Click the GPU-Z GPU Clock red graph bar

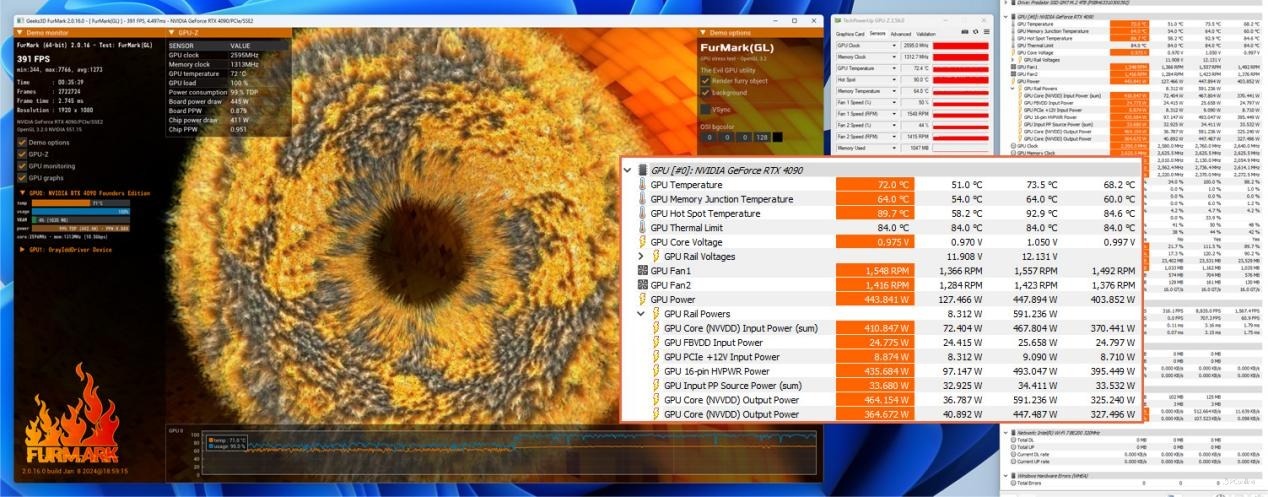click(x=961, y=46)
